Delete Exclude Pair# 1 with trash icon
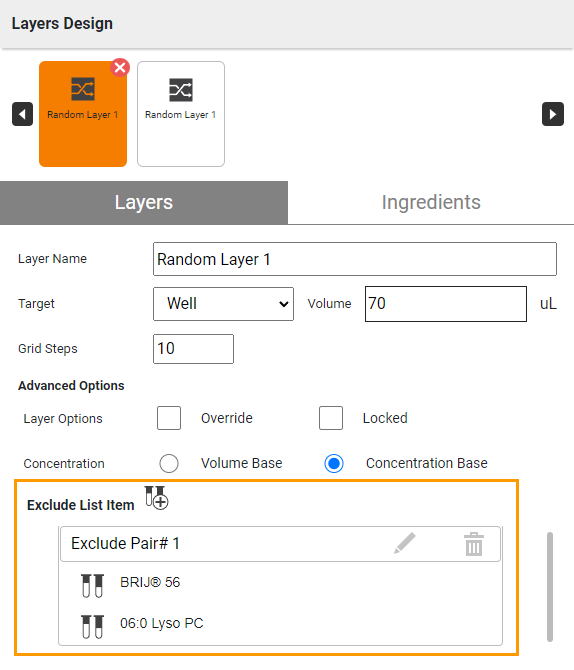Viewport: 574px width, 670px height. (474, 544)
